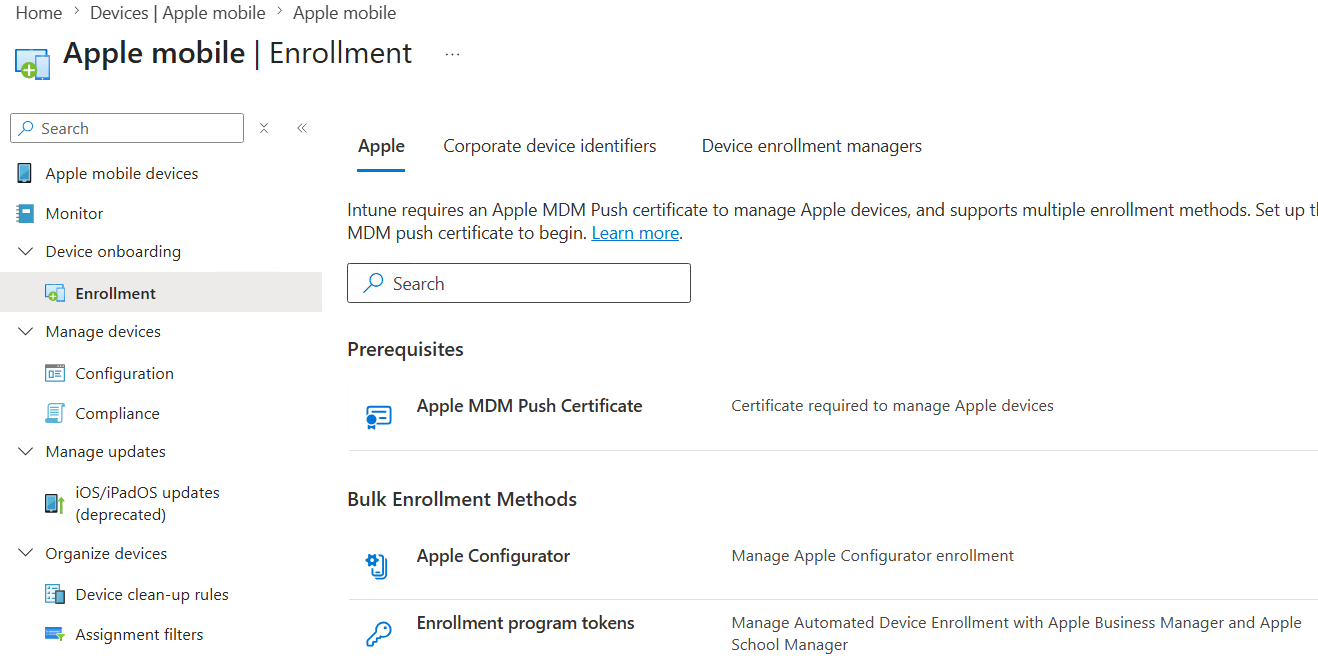Collapse the Organize devices section

(x=25, y=553)
